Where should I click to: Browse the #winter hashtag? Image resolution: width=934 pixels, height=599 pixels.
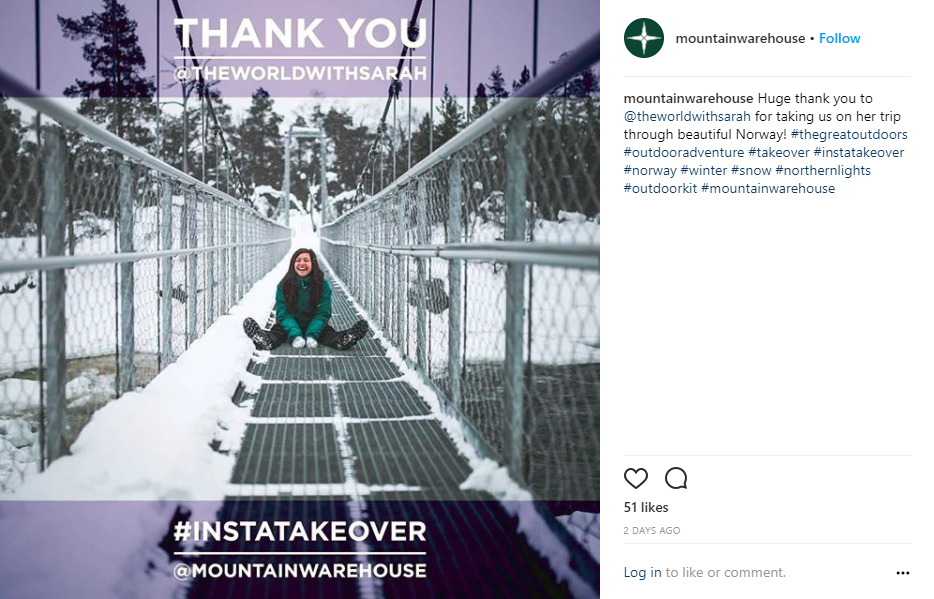point(704,171)
